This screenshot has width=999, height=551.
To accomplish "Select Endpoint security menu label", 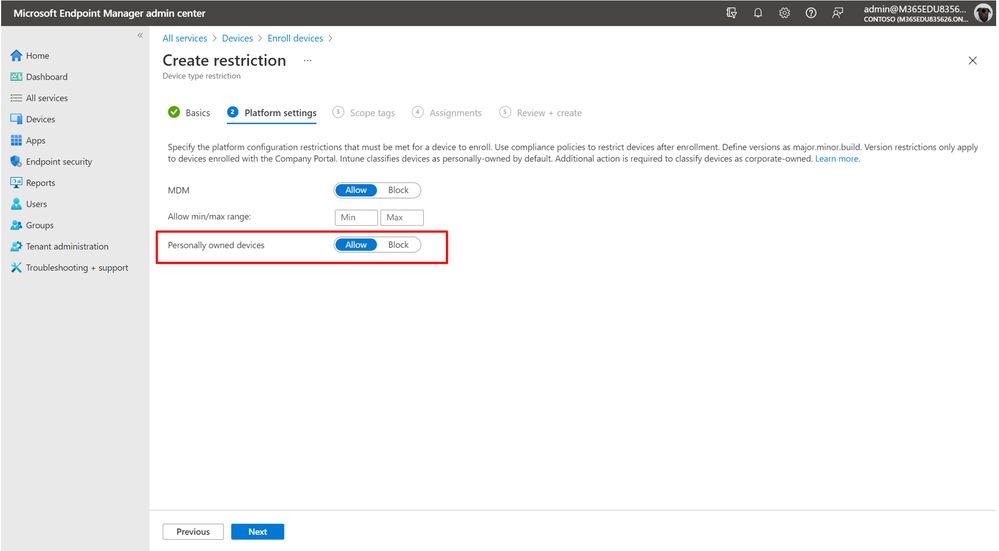I will [x=59, y=162].
